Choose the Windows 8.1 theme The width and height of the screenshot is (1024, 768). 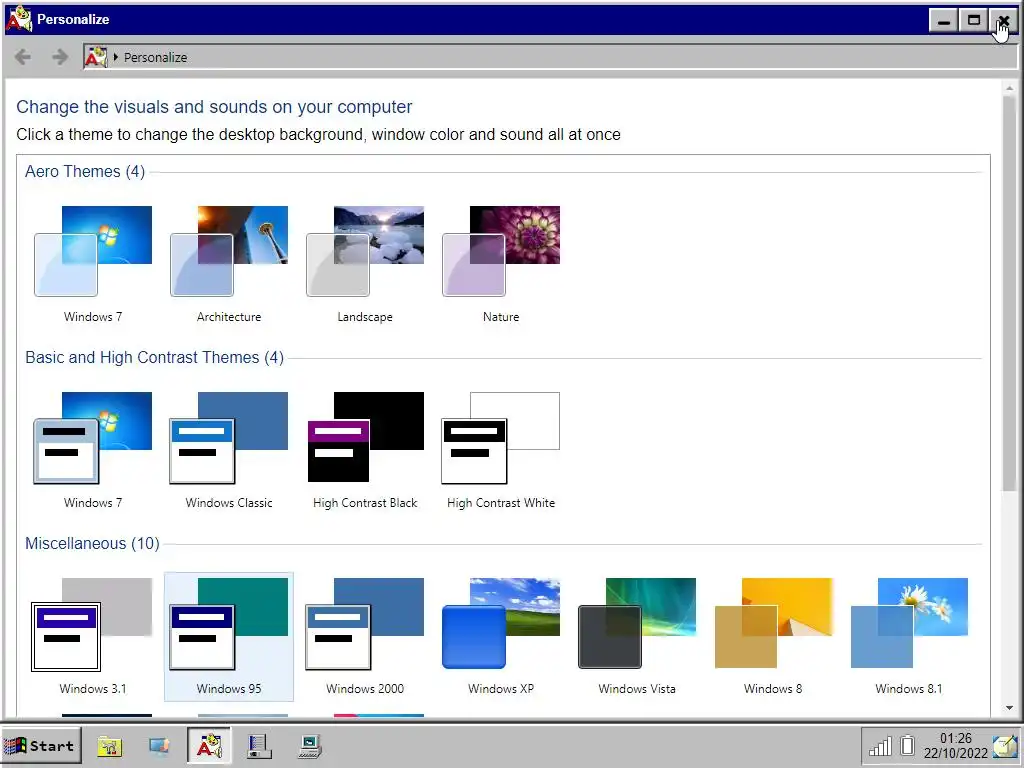click(909, 637)
